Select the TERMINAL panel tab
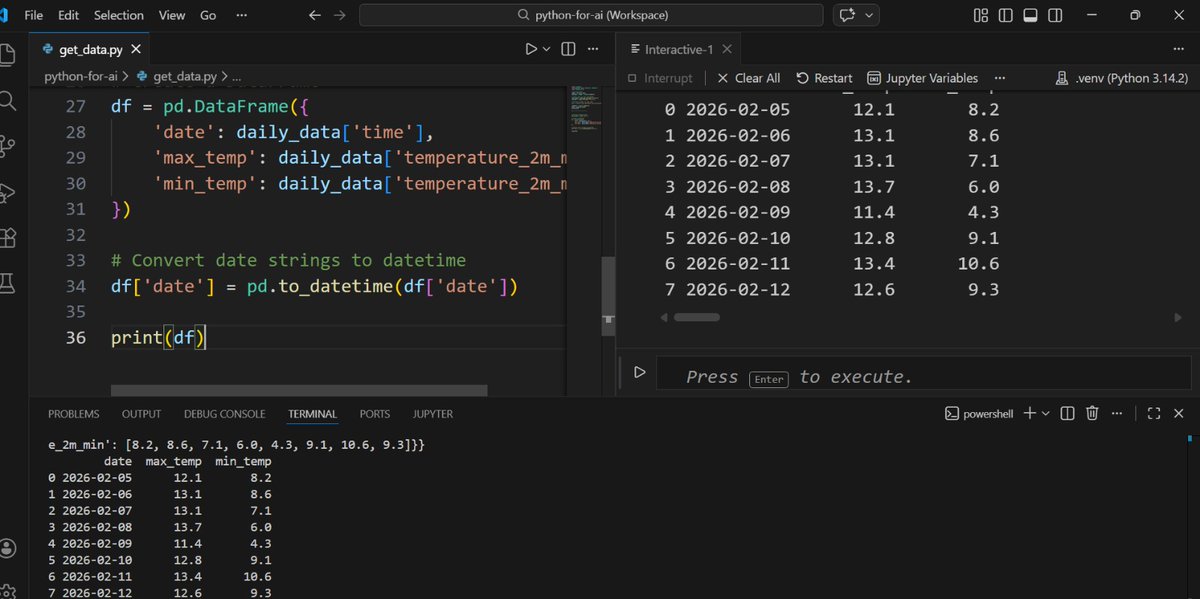 313,413
